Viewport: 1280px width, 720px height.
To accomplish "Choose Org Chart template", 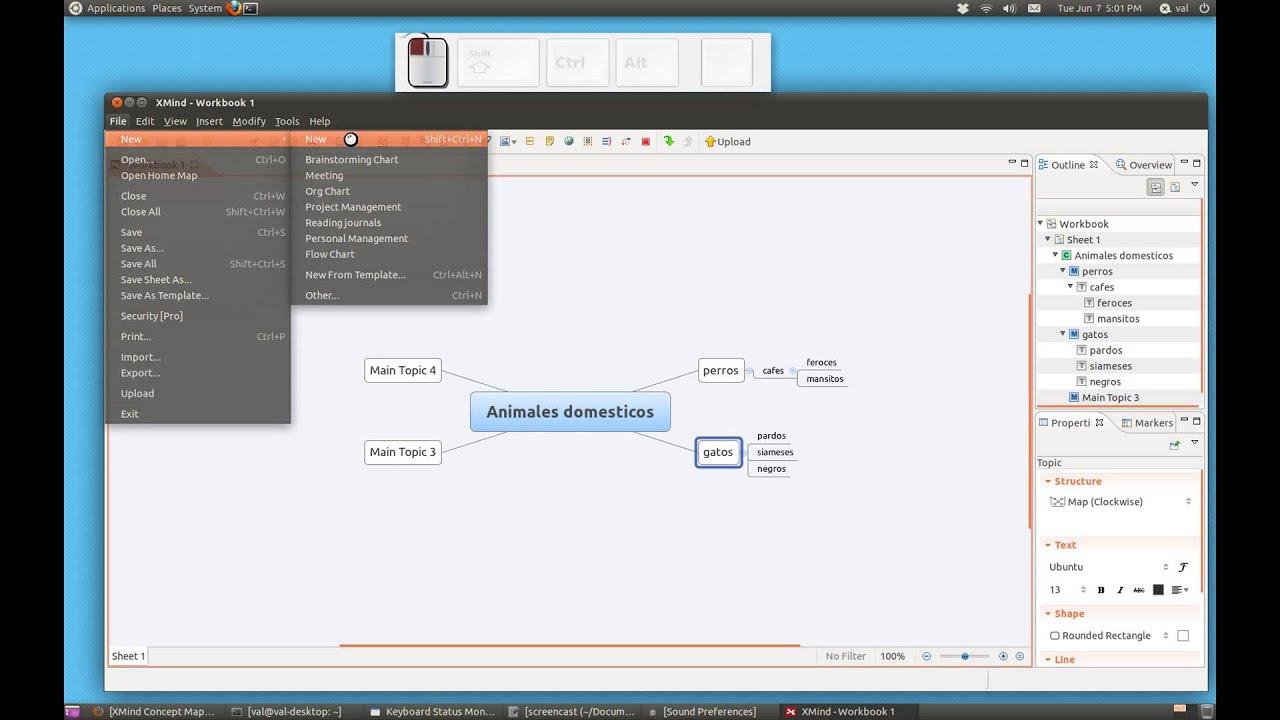I will pos(328,191).
